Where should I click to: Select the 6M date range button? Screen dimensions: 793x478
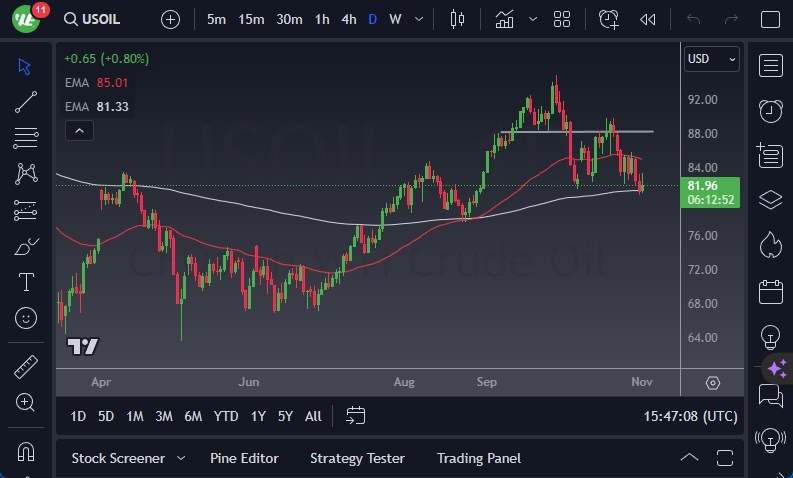193,416
